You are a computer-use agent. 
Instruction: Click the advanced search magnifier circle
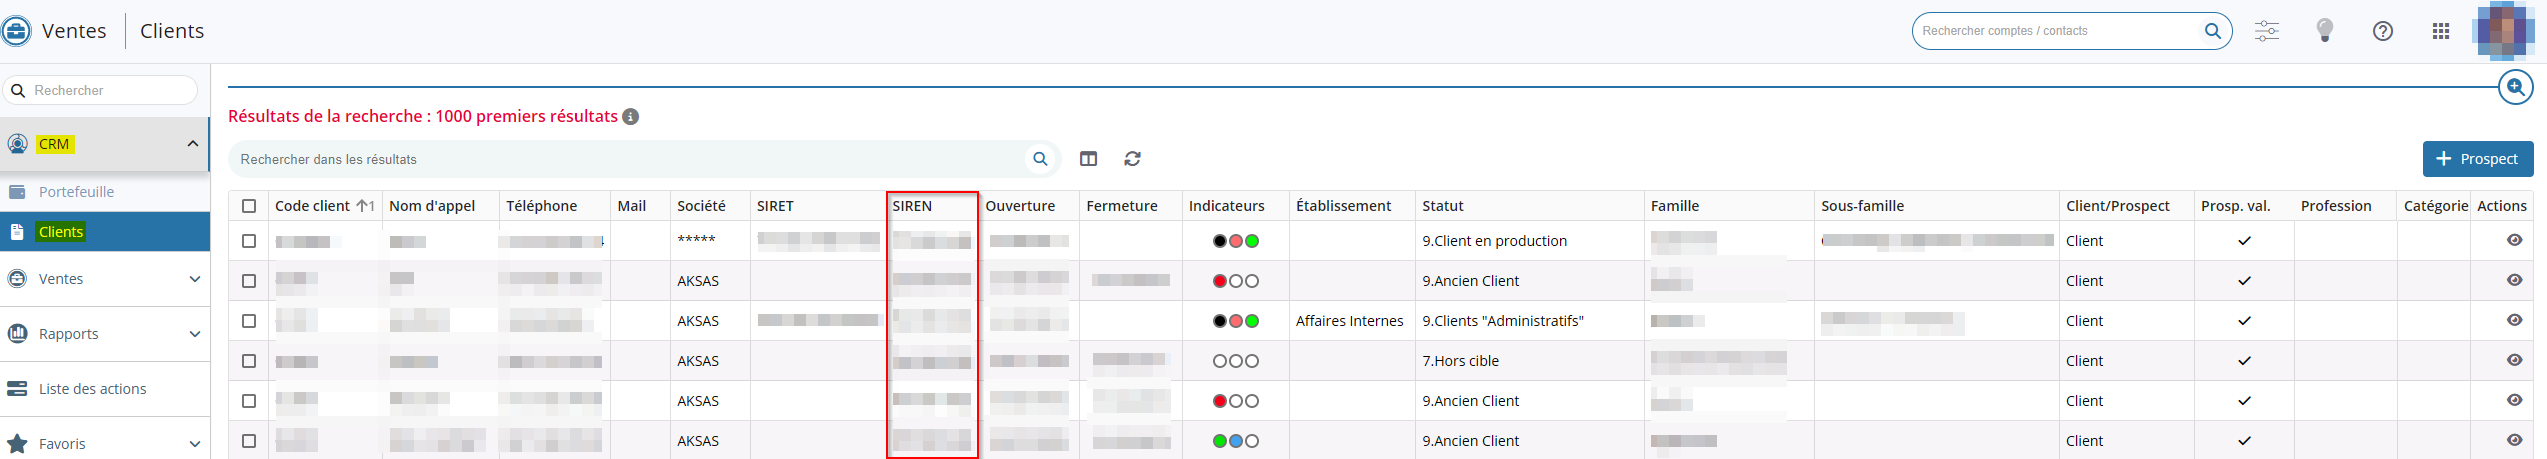pyautogui.click(x=2515, y=87)
